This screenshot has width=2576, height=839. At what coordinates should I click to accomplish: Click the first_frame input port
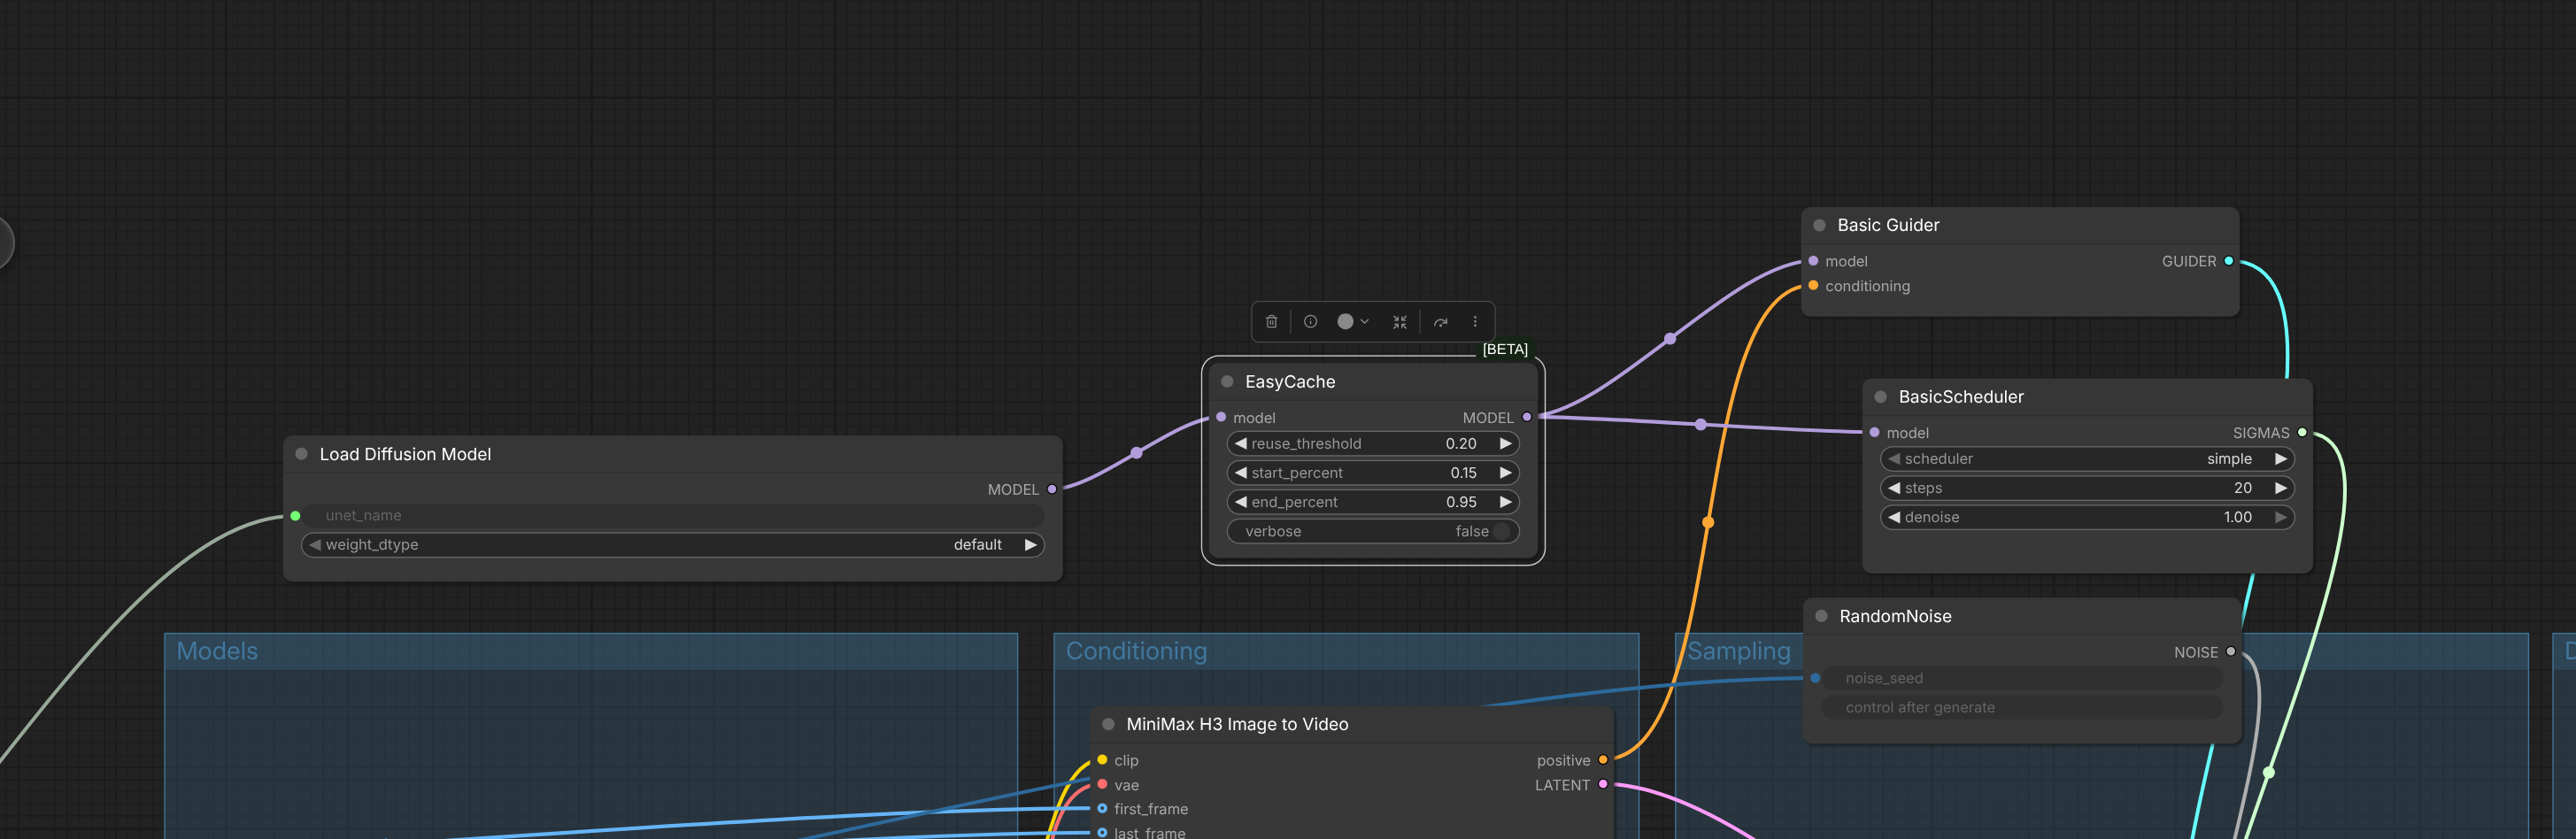[x=1102, y=809]
